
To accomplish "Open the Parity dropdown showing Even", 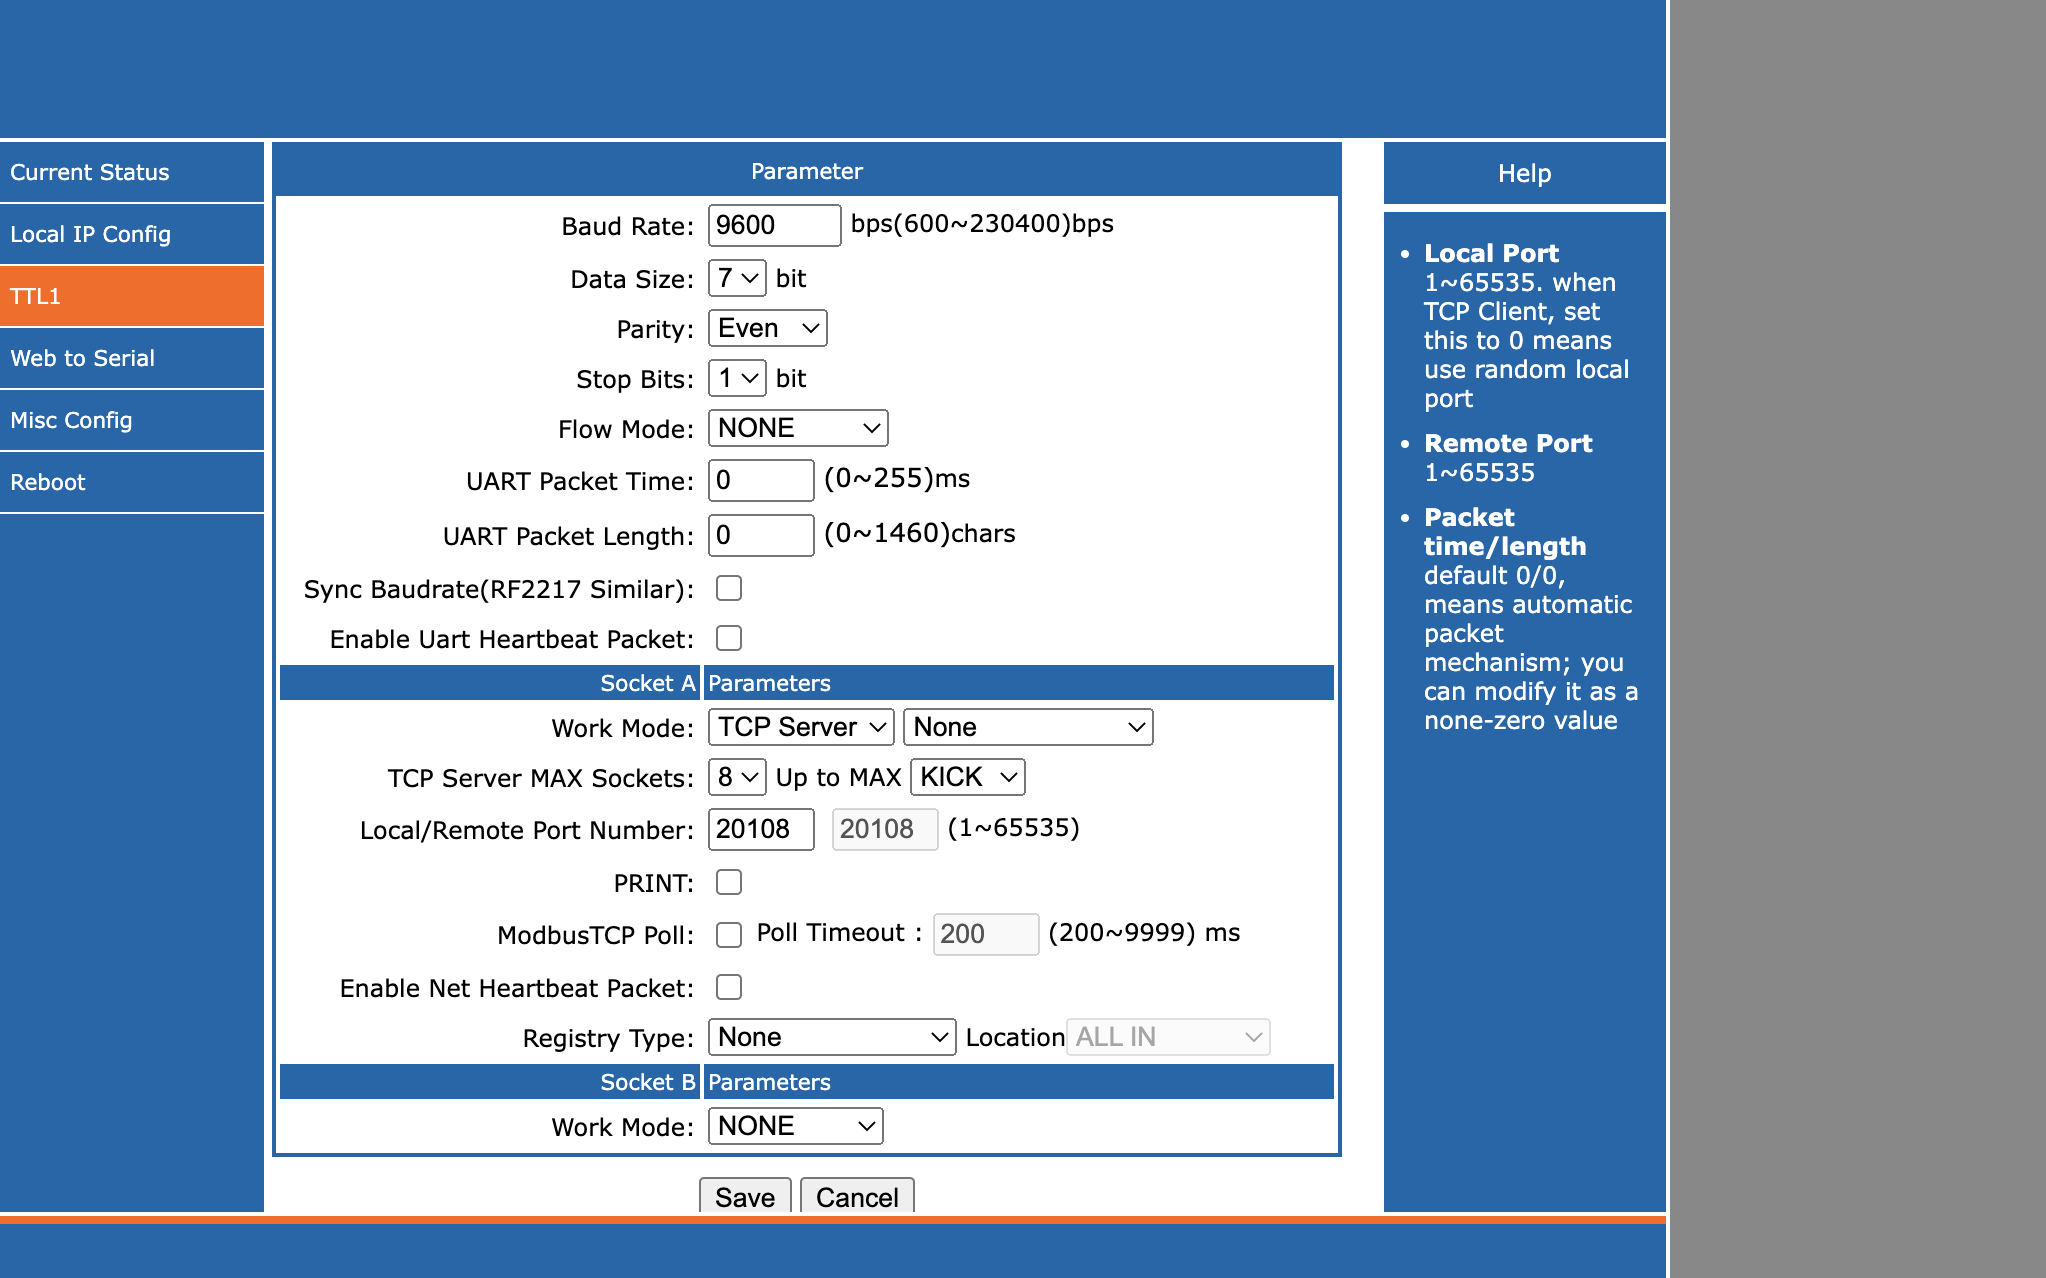I will coord(767,328).
